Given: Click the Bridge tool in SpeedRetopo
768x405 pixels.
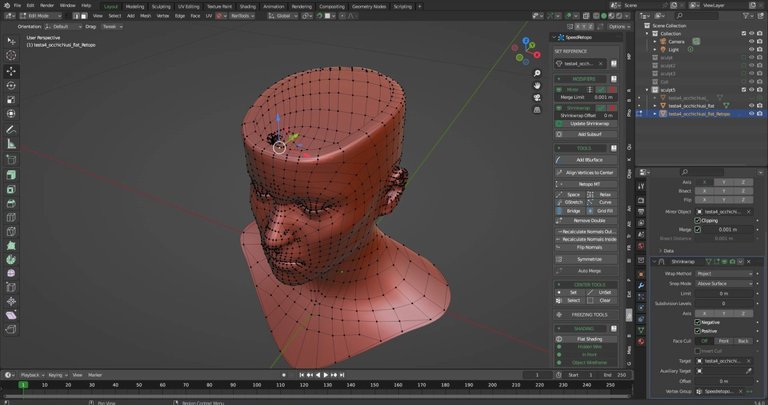Looking at the screenshot, I should pyautogui.click(x=573, y=211).
